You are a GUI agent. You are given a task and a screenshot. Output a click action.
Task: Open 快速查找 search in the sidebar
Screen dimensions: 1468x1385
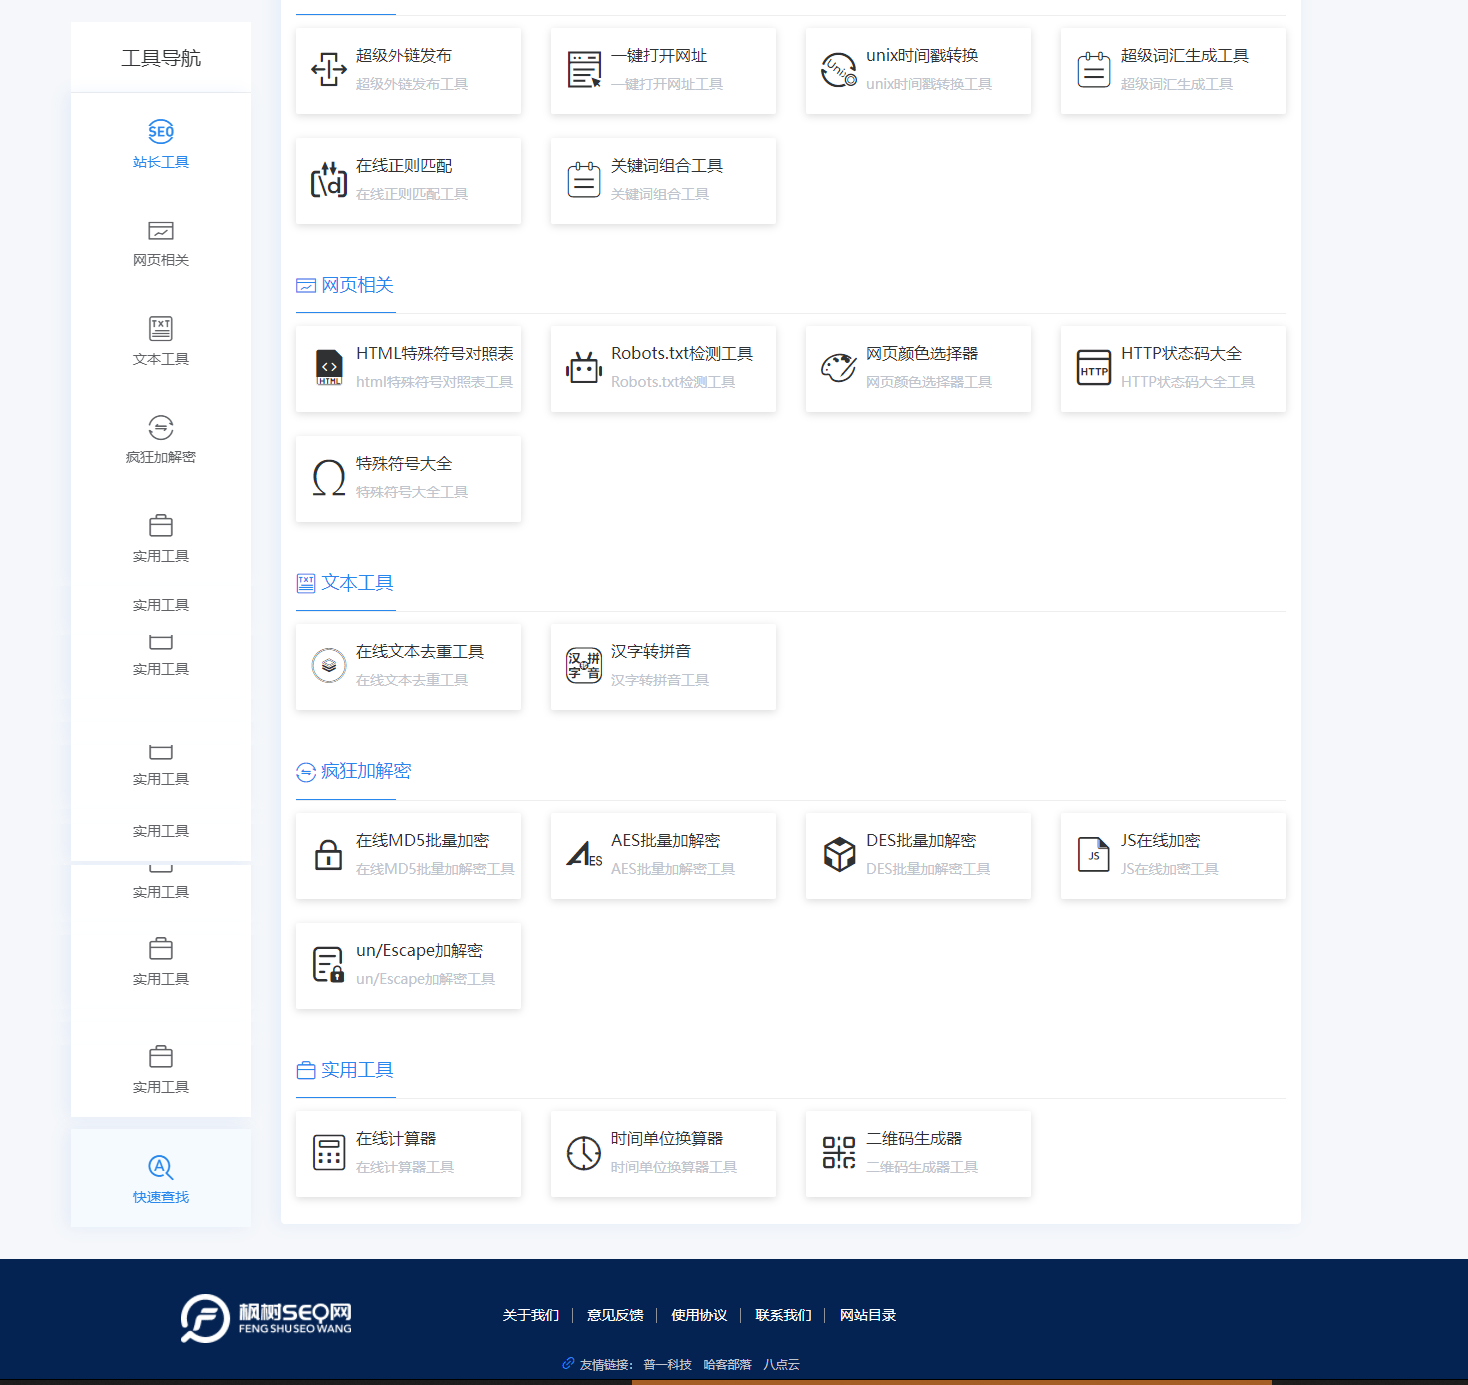(x=161, y=1178)
